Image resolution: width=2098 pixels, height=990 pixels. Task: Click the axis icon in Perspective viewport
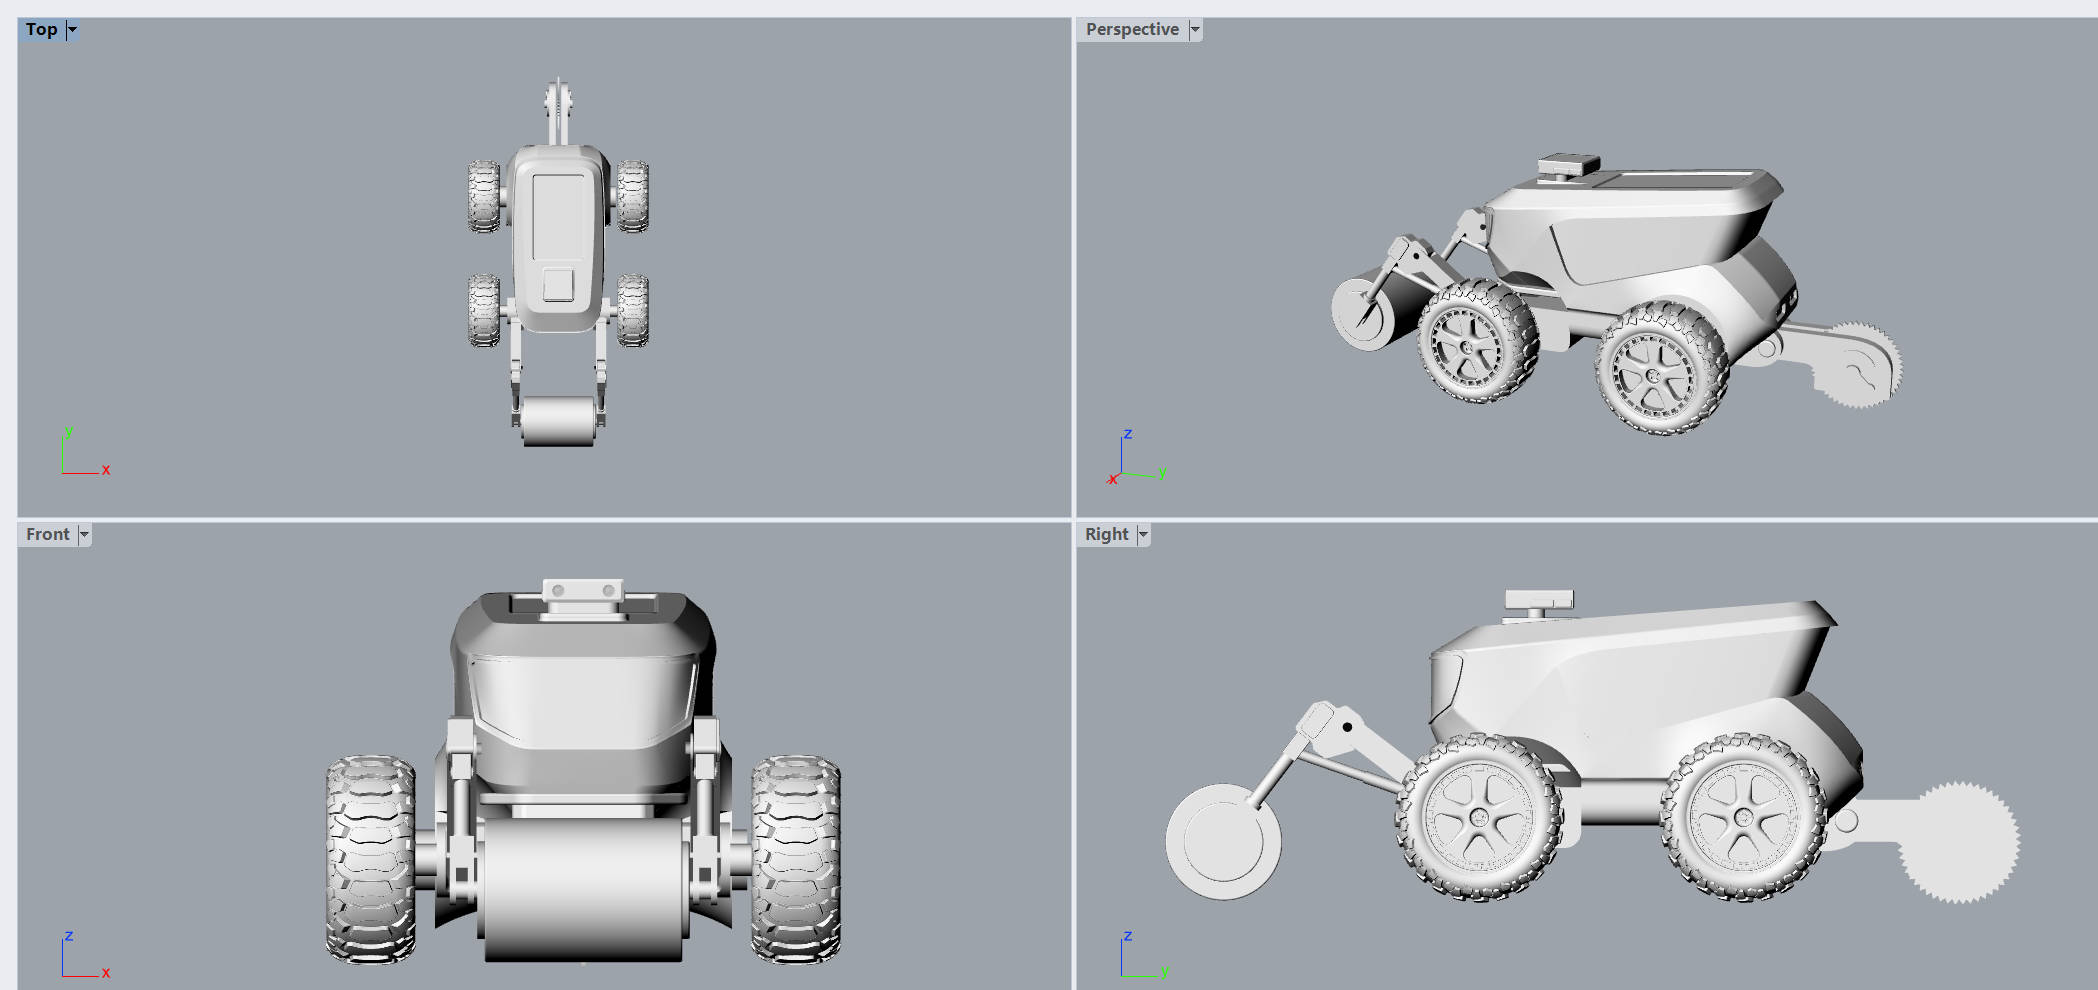[1137, 458]
